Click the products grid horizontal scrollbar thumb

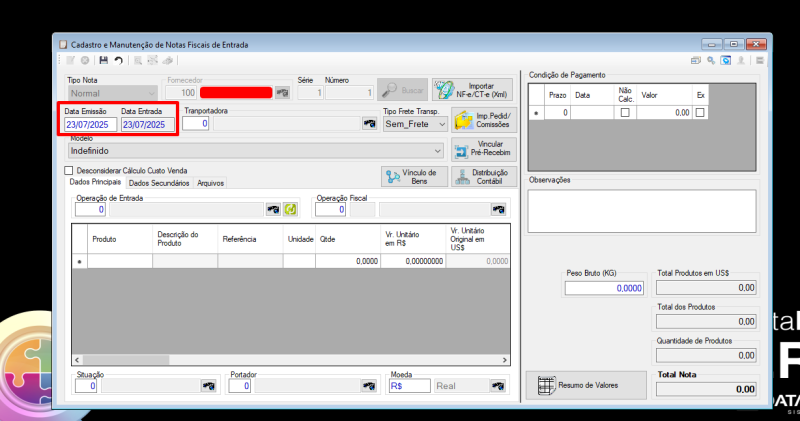click(126, 360)
